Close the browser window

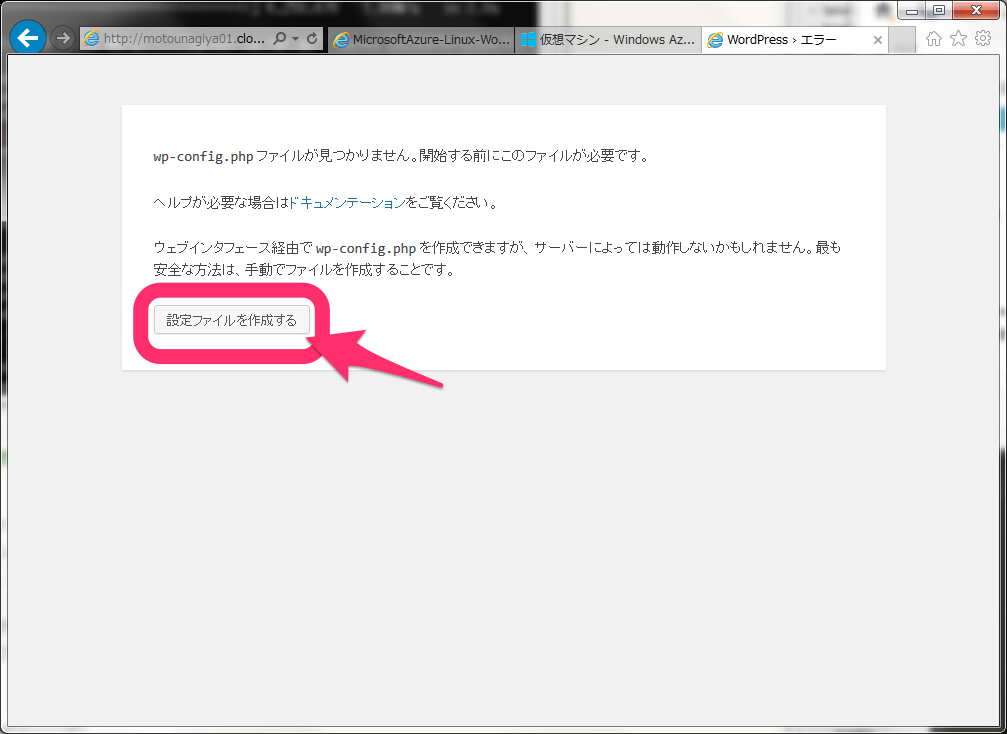[x=977, y=10]
